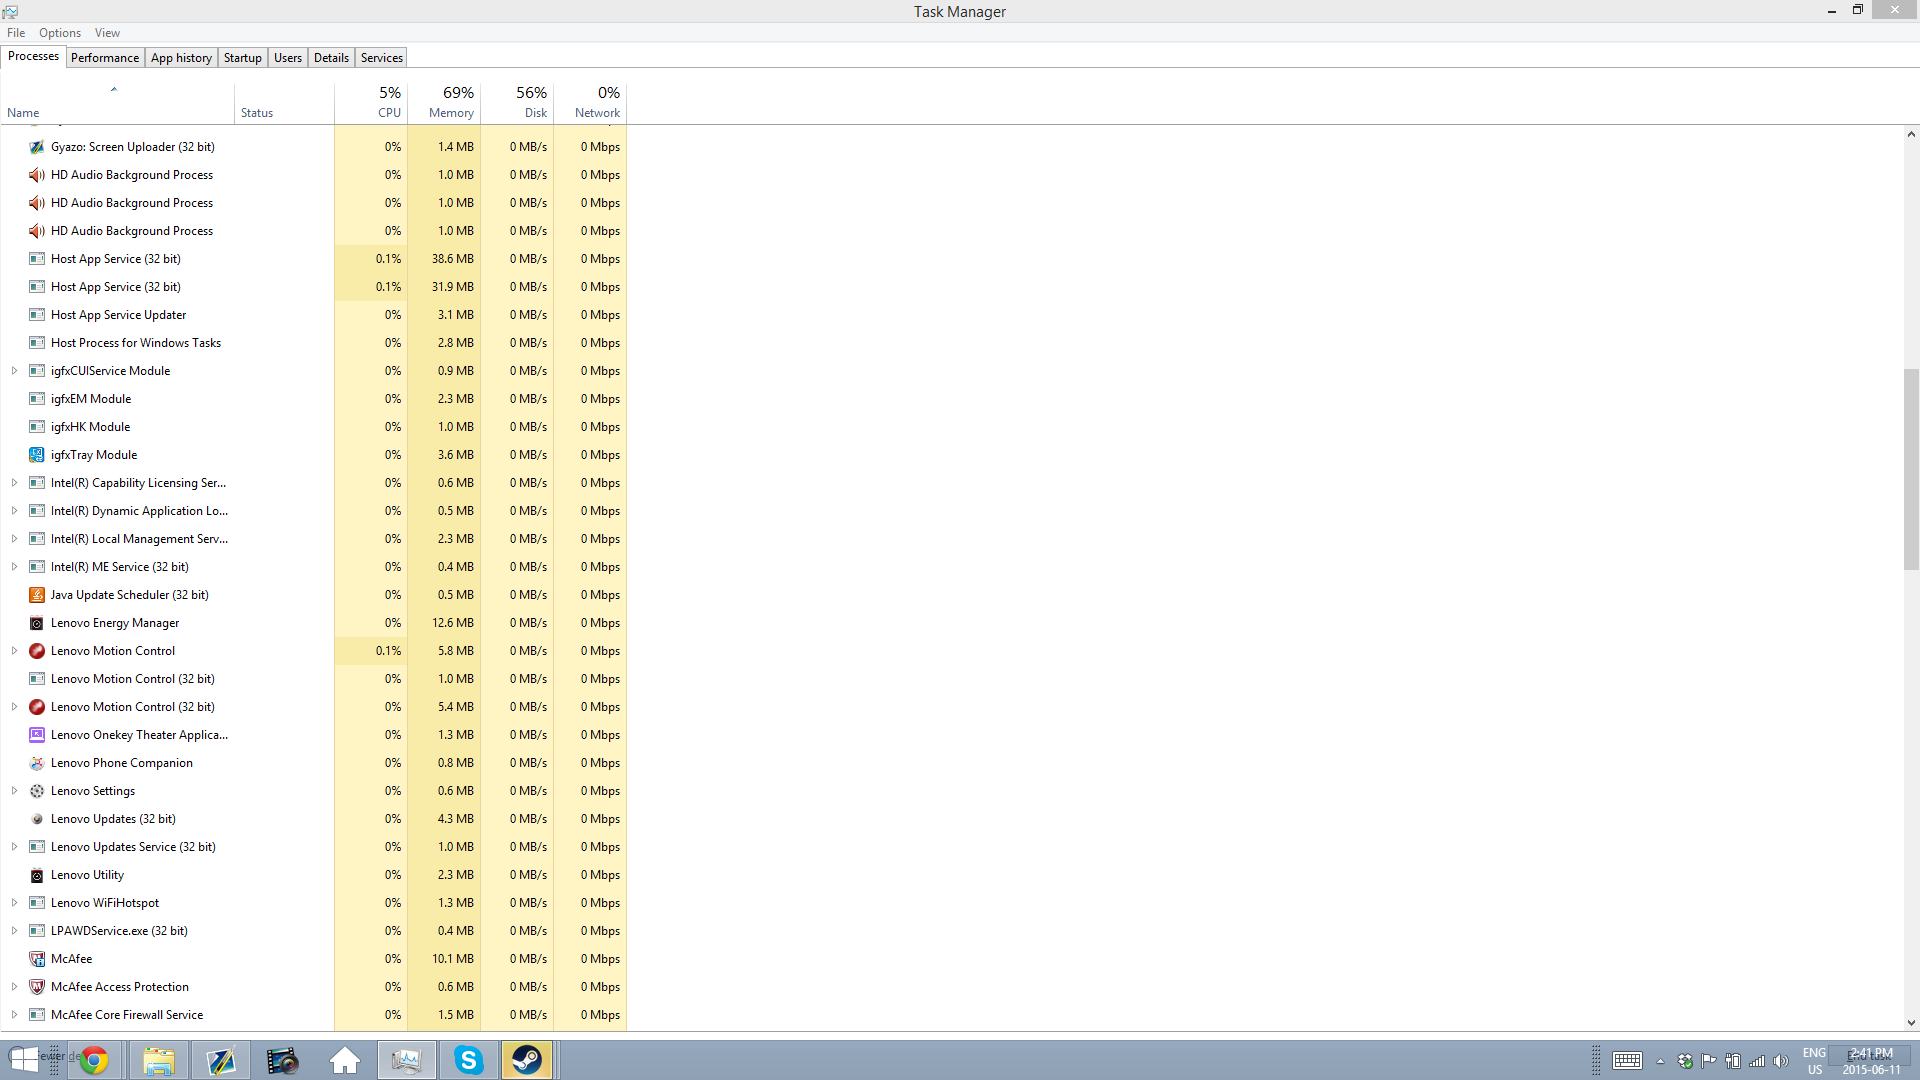1920x1080 pixels.
Task: Expand the igfxCUIService Module entry
Action: 14,371
